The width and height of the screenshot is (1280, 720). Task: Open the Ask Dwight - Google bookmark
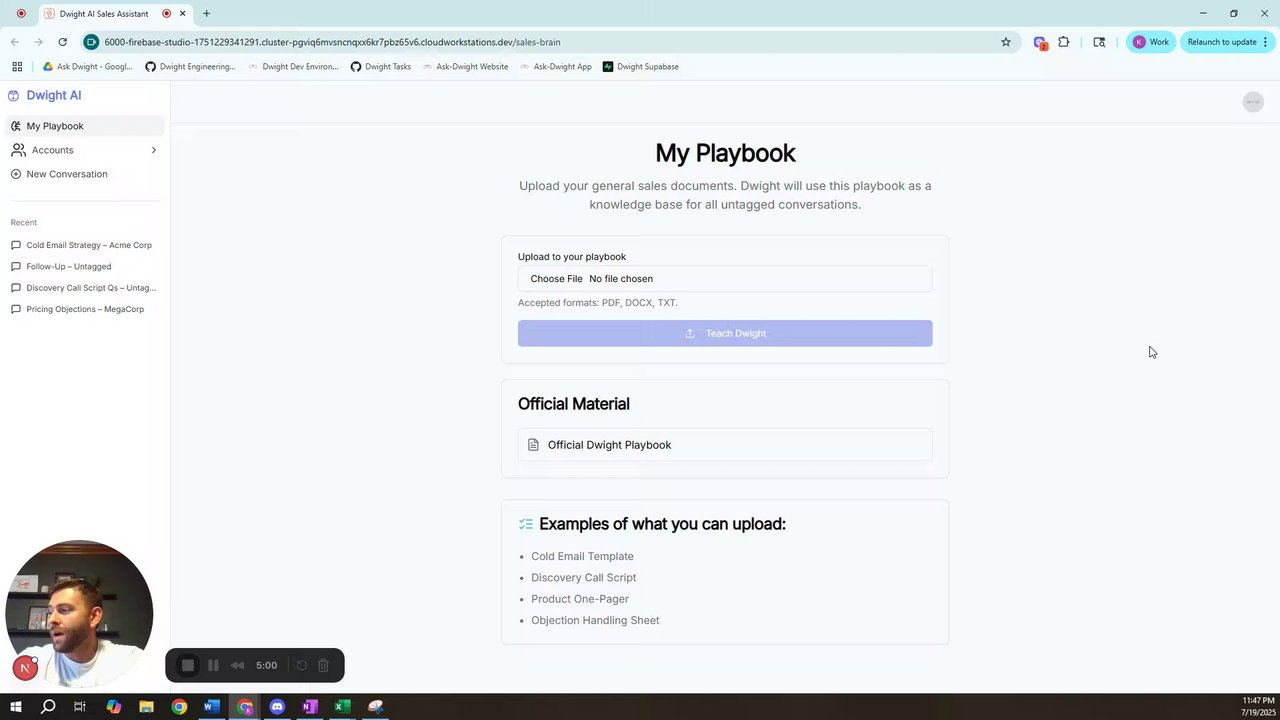point(87,67)
